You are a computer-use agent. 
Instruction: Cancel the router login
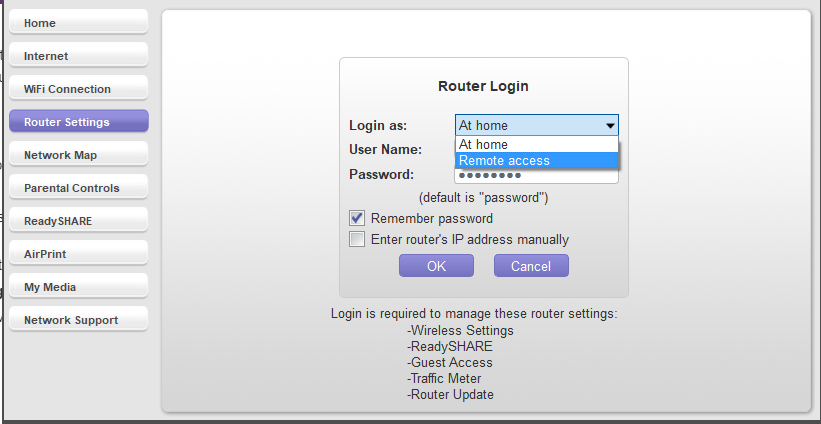point(531,266)
